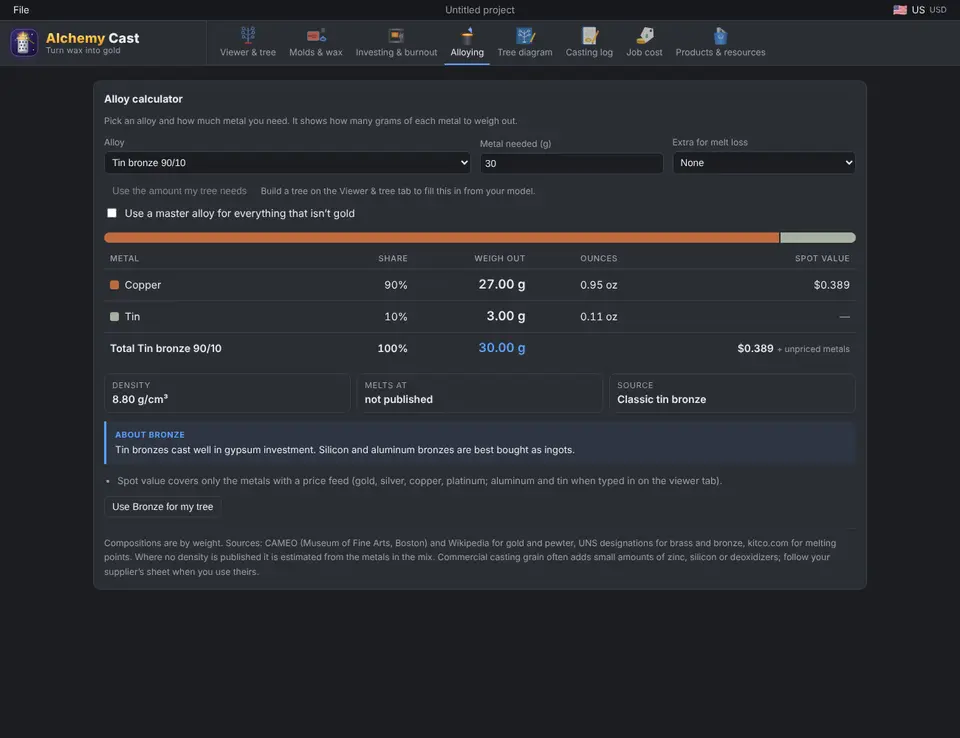The width and height of the screenshot is (960, 738).
Task: Switch to Molds & wax tab label
Action: (x=316, y=52)
